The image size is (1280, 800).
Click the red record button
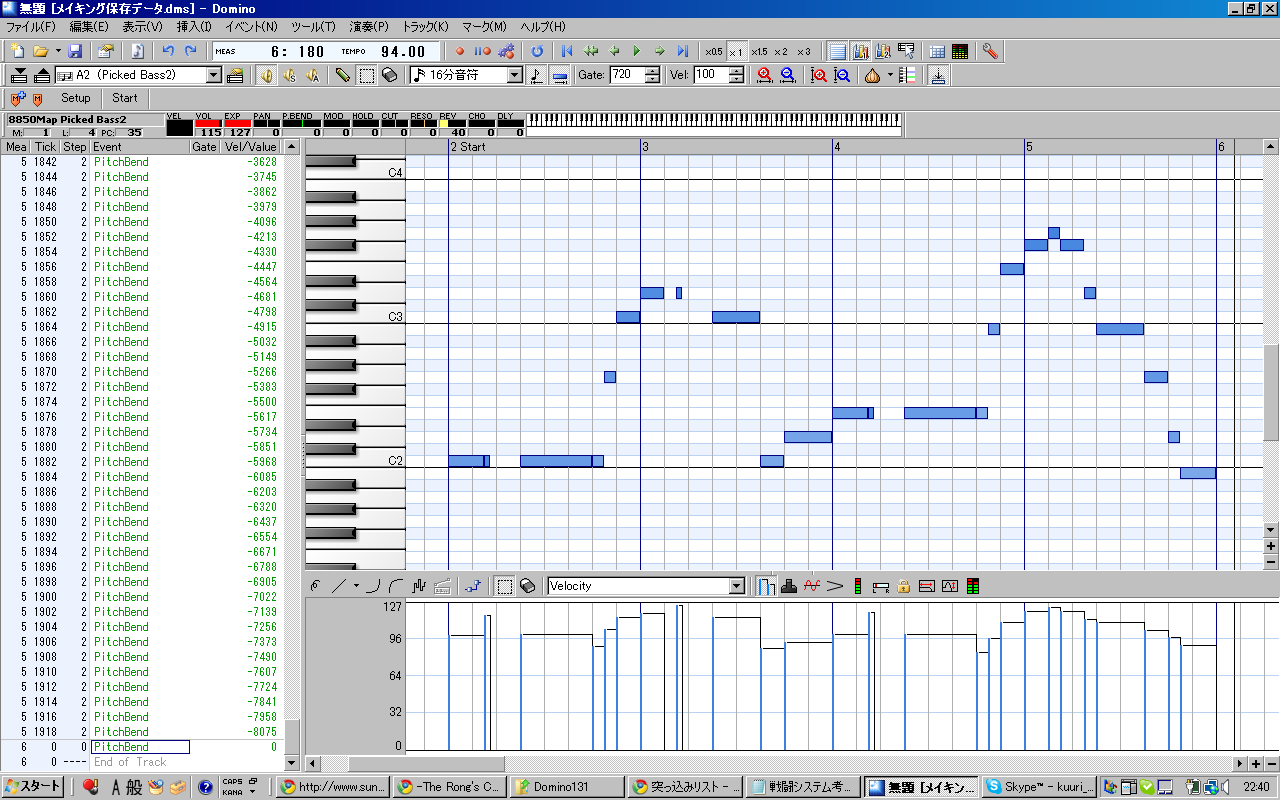460,51
